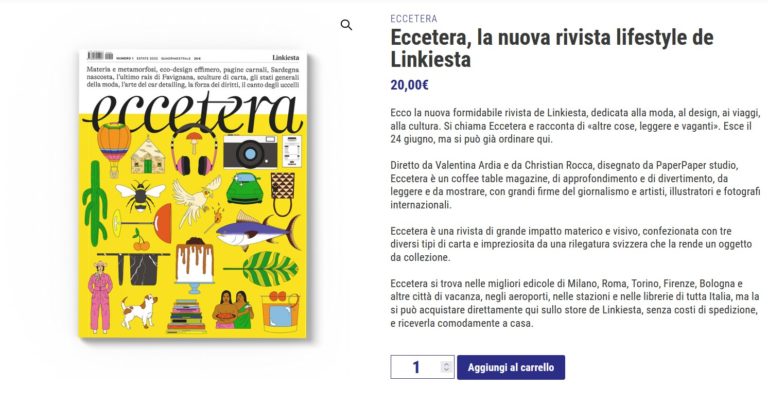Click the Linkiesta logo on the cover

[x=286, y=57]
